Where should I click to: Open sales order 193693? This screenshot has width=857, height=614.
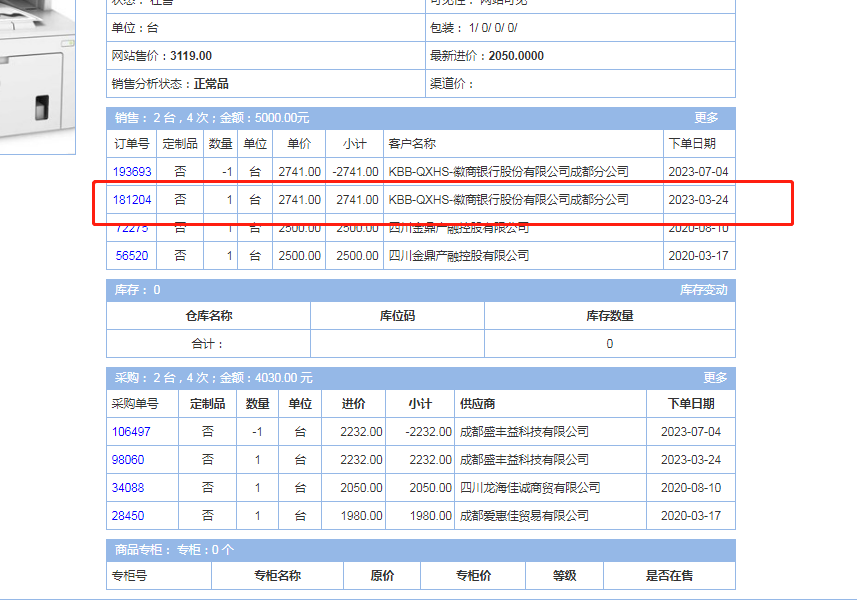pos(132,172)
